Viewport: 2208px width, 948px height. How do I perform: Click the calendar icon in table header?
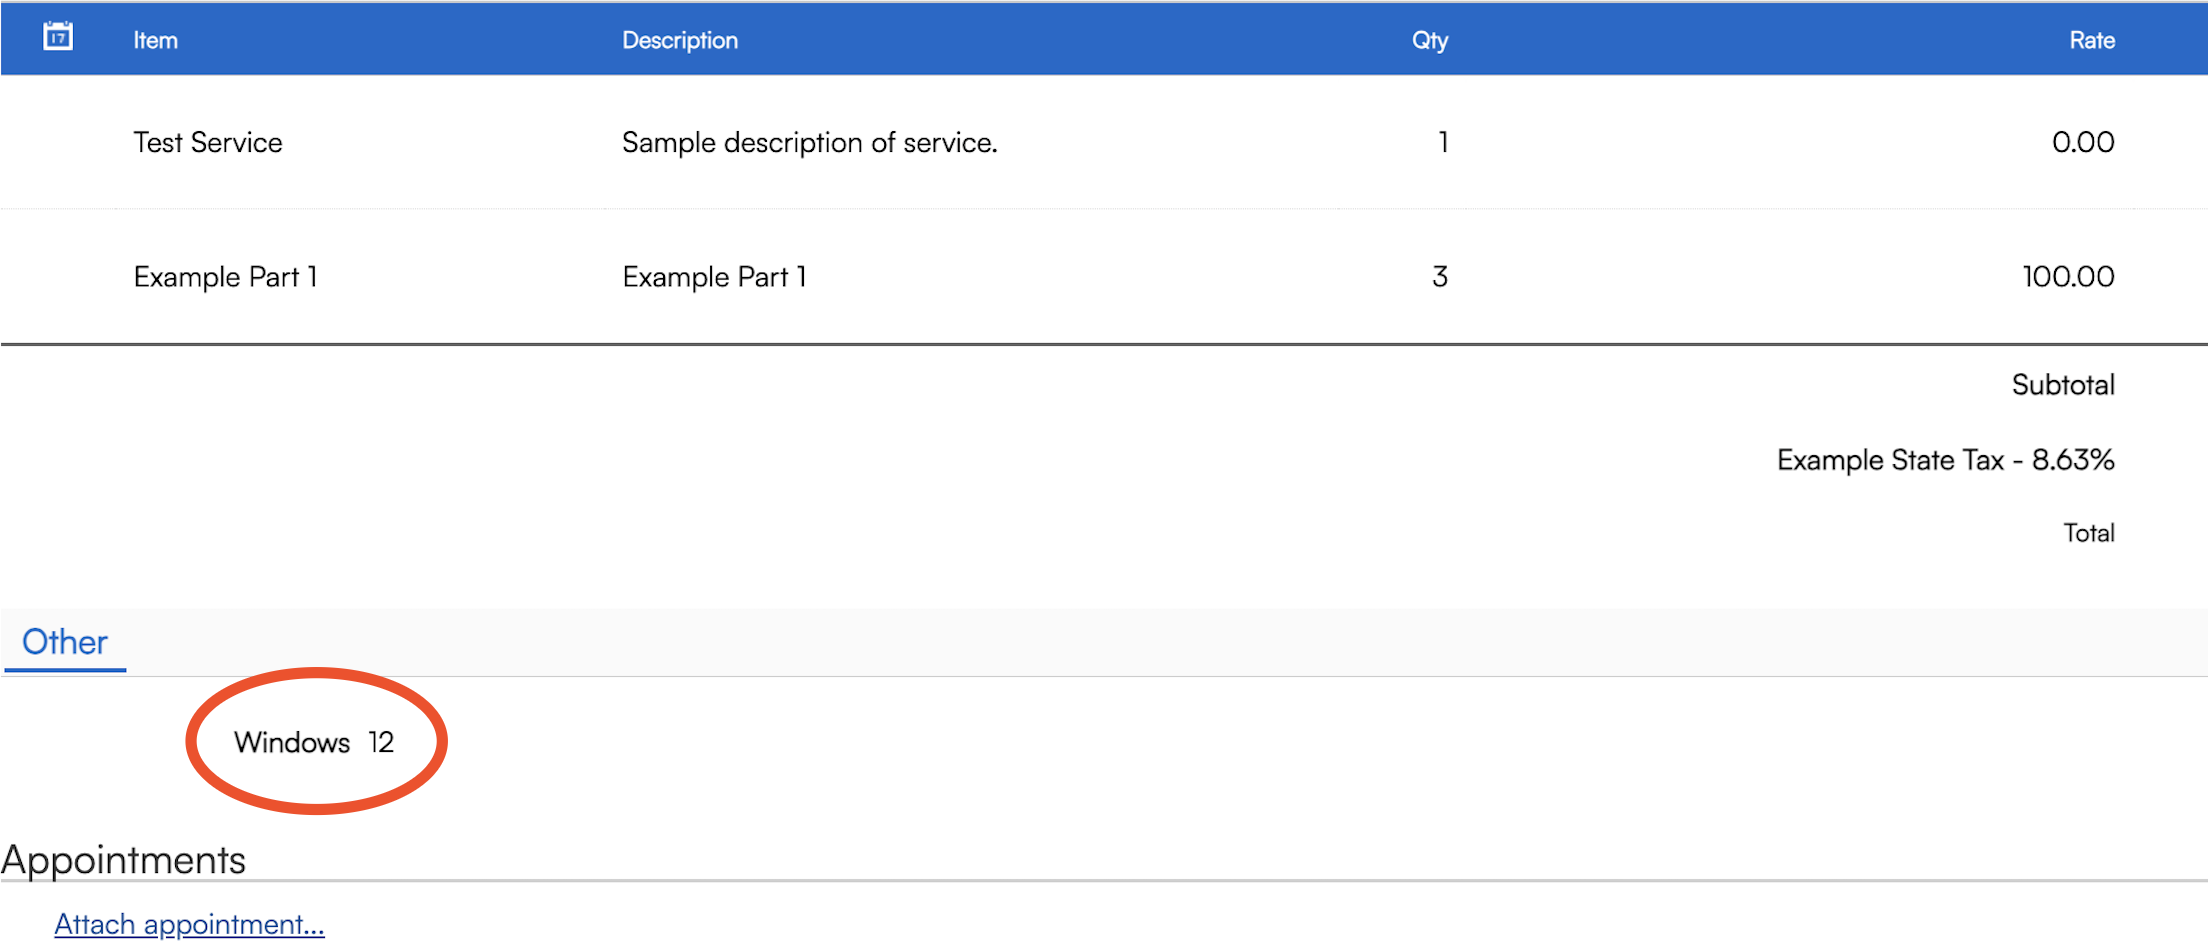58,37
